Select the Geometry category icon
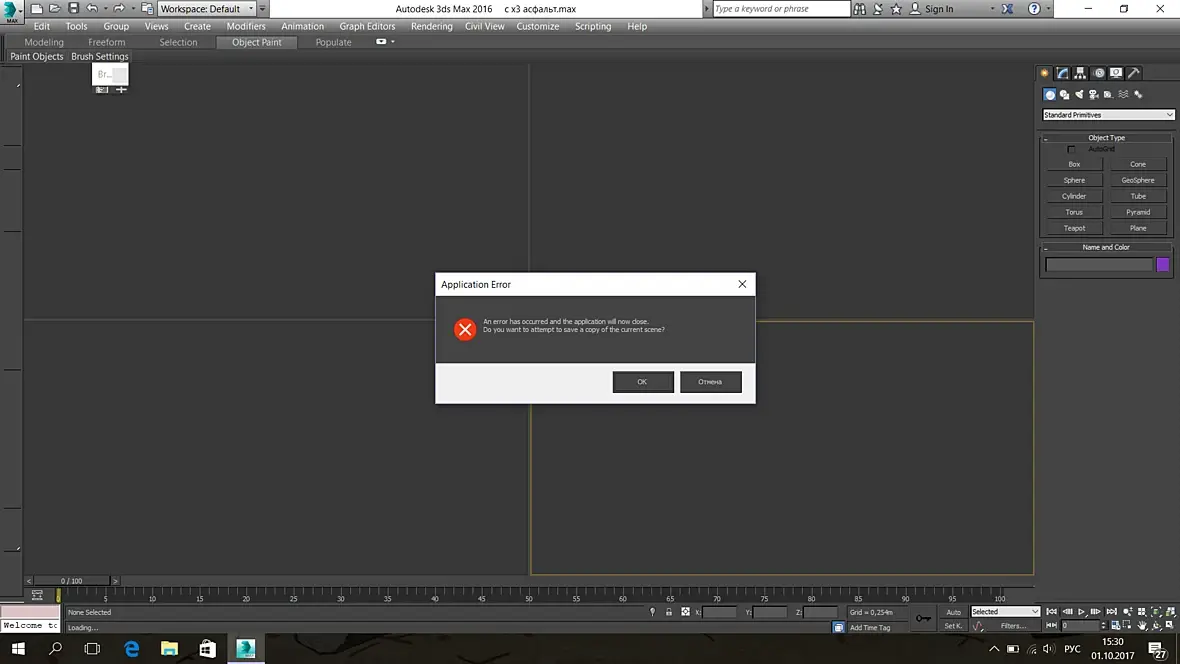The width and height of the screenshot is (1180, 664). point(1050,95)
